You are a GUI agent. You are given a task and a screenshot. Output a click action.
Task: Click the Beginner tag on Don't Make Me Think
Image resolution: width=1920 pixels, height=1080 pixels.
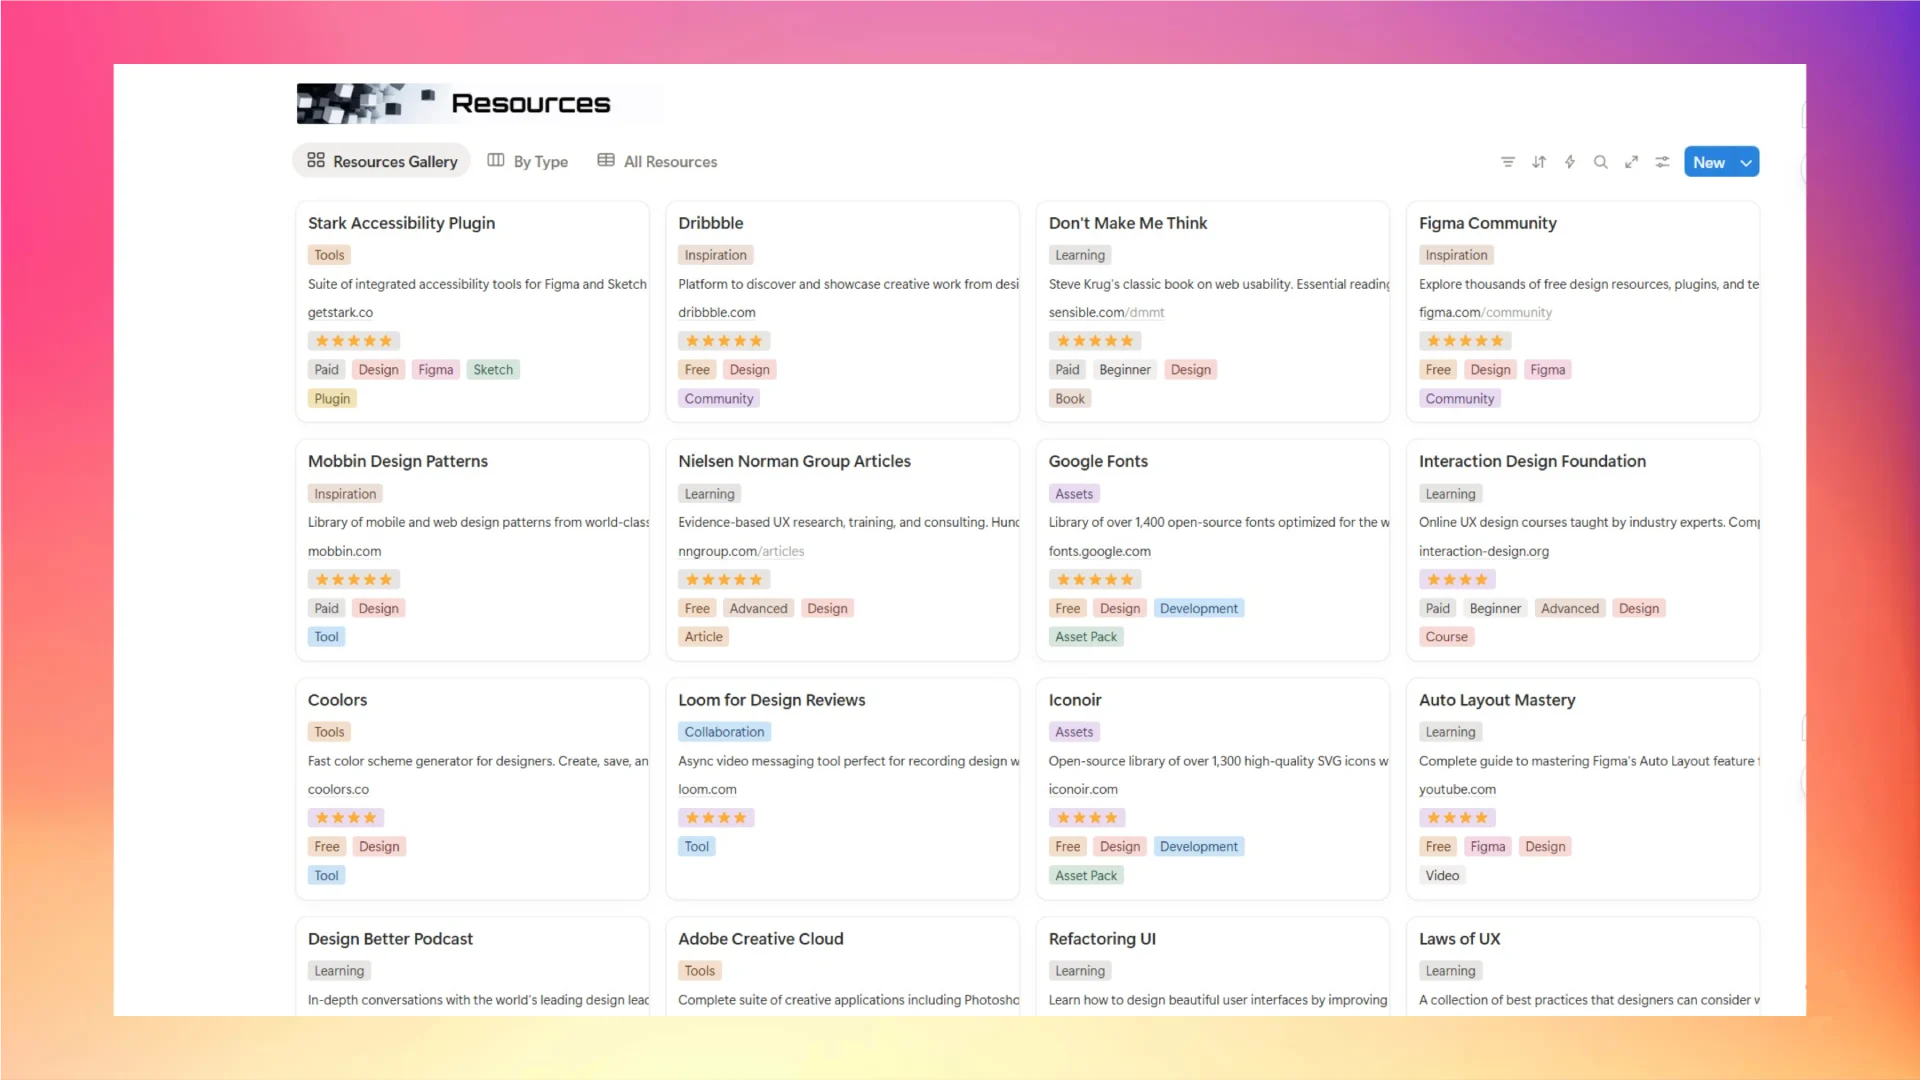coord(1125,369)
